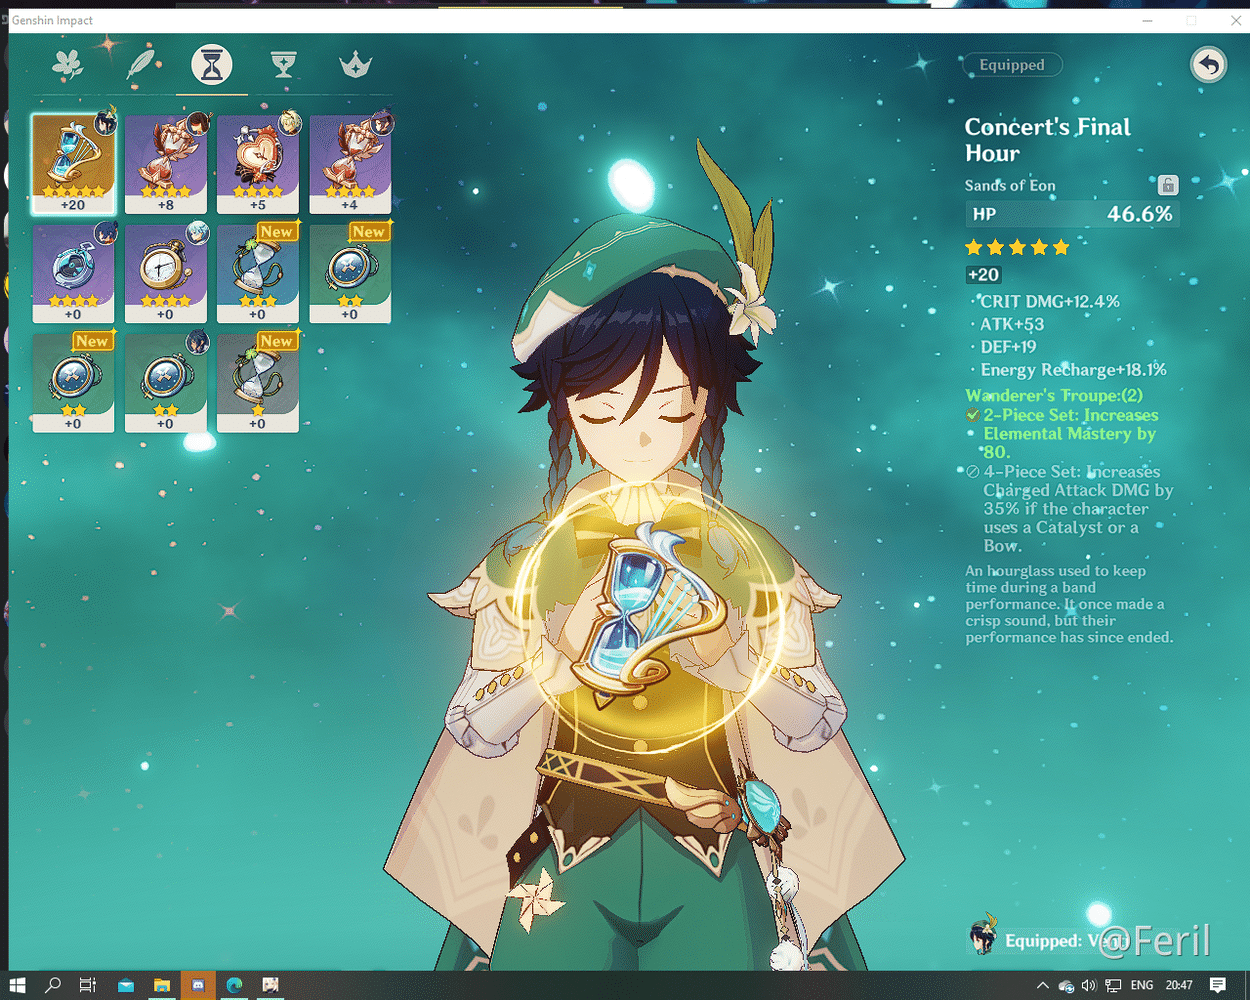Click the Equipped Venti character portrait
The width and height of the screenshot is (1250, 1000).
983,937
